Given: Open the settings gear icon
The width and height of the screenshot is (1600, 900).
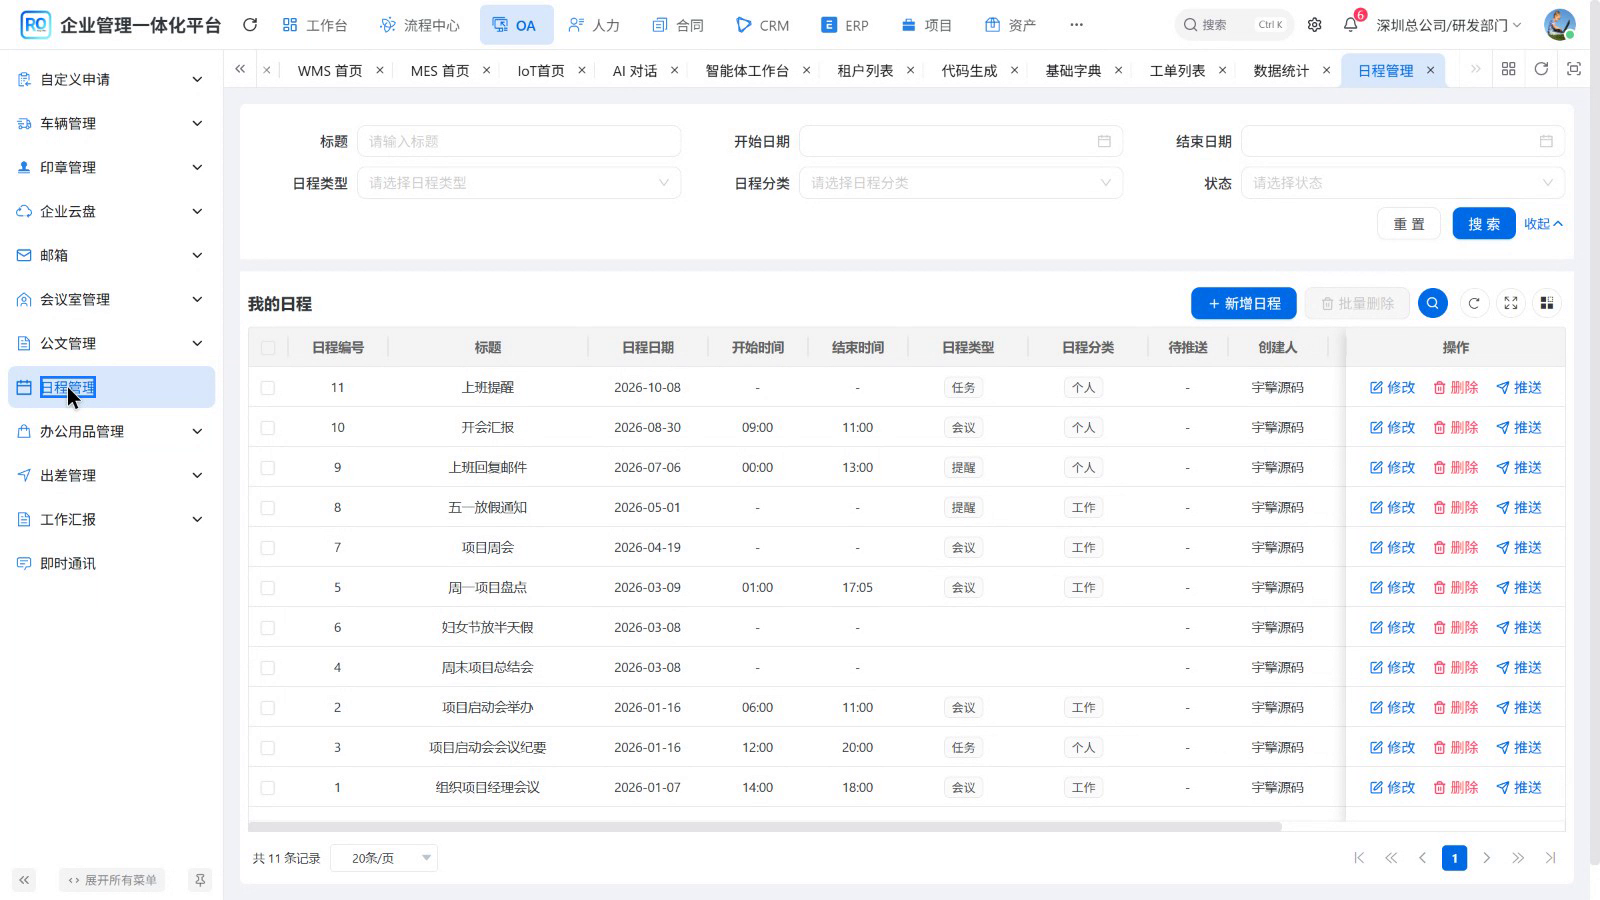Looking at the screenshot, I should pyautogui.click(x=1315, y=25).
